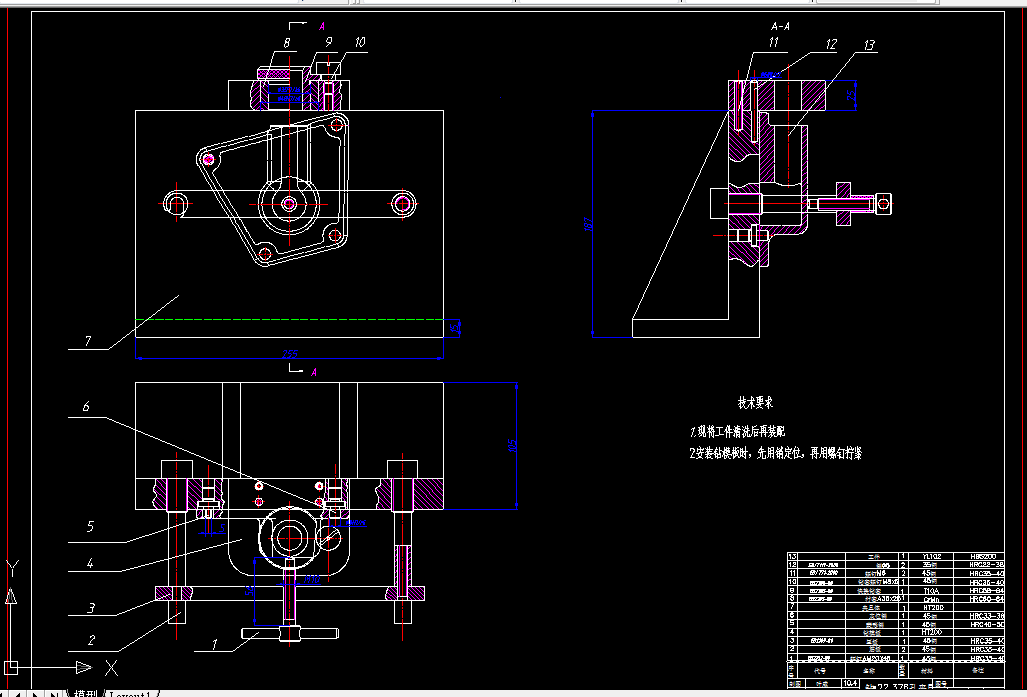Screen dimensions: 1027x697
Task: Click drawing callout number 10 above the top view
Action: pos(360,43)
